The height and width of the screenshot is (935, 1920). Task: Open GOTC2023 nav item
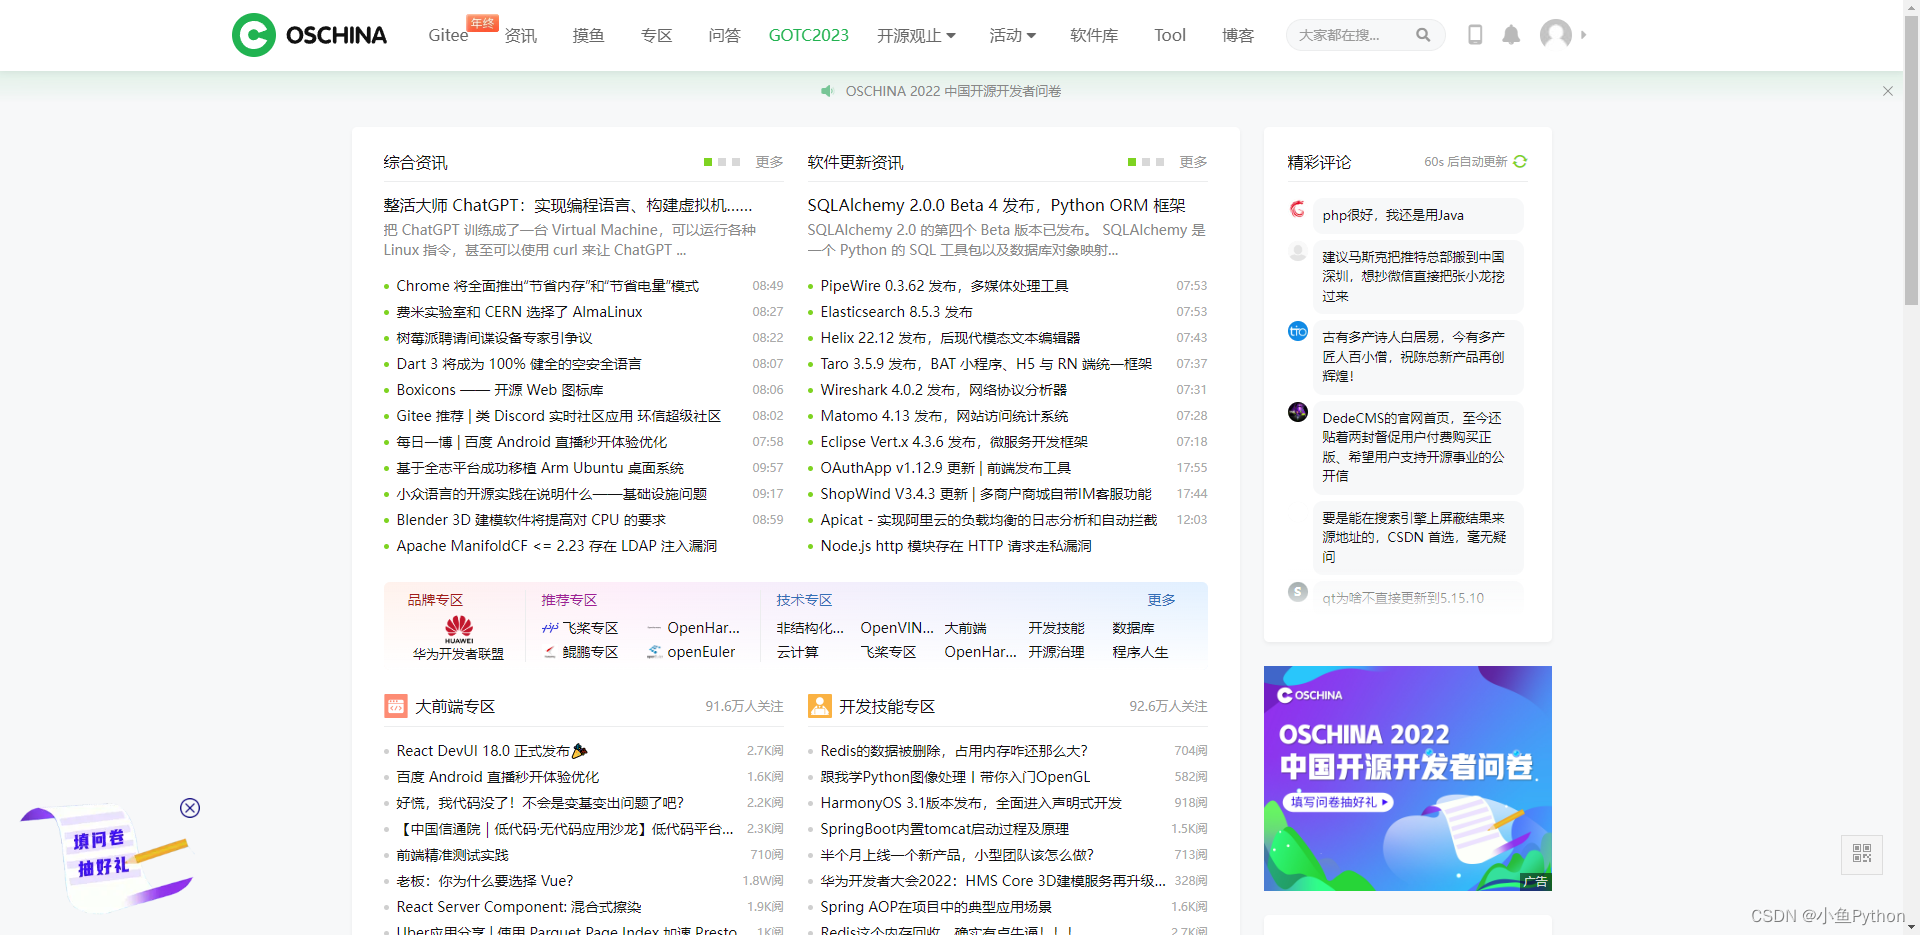(808, 36)
